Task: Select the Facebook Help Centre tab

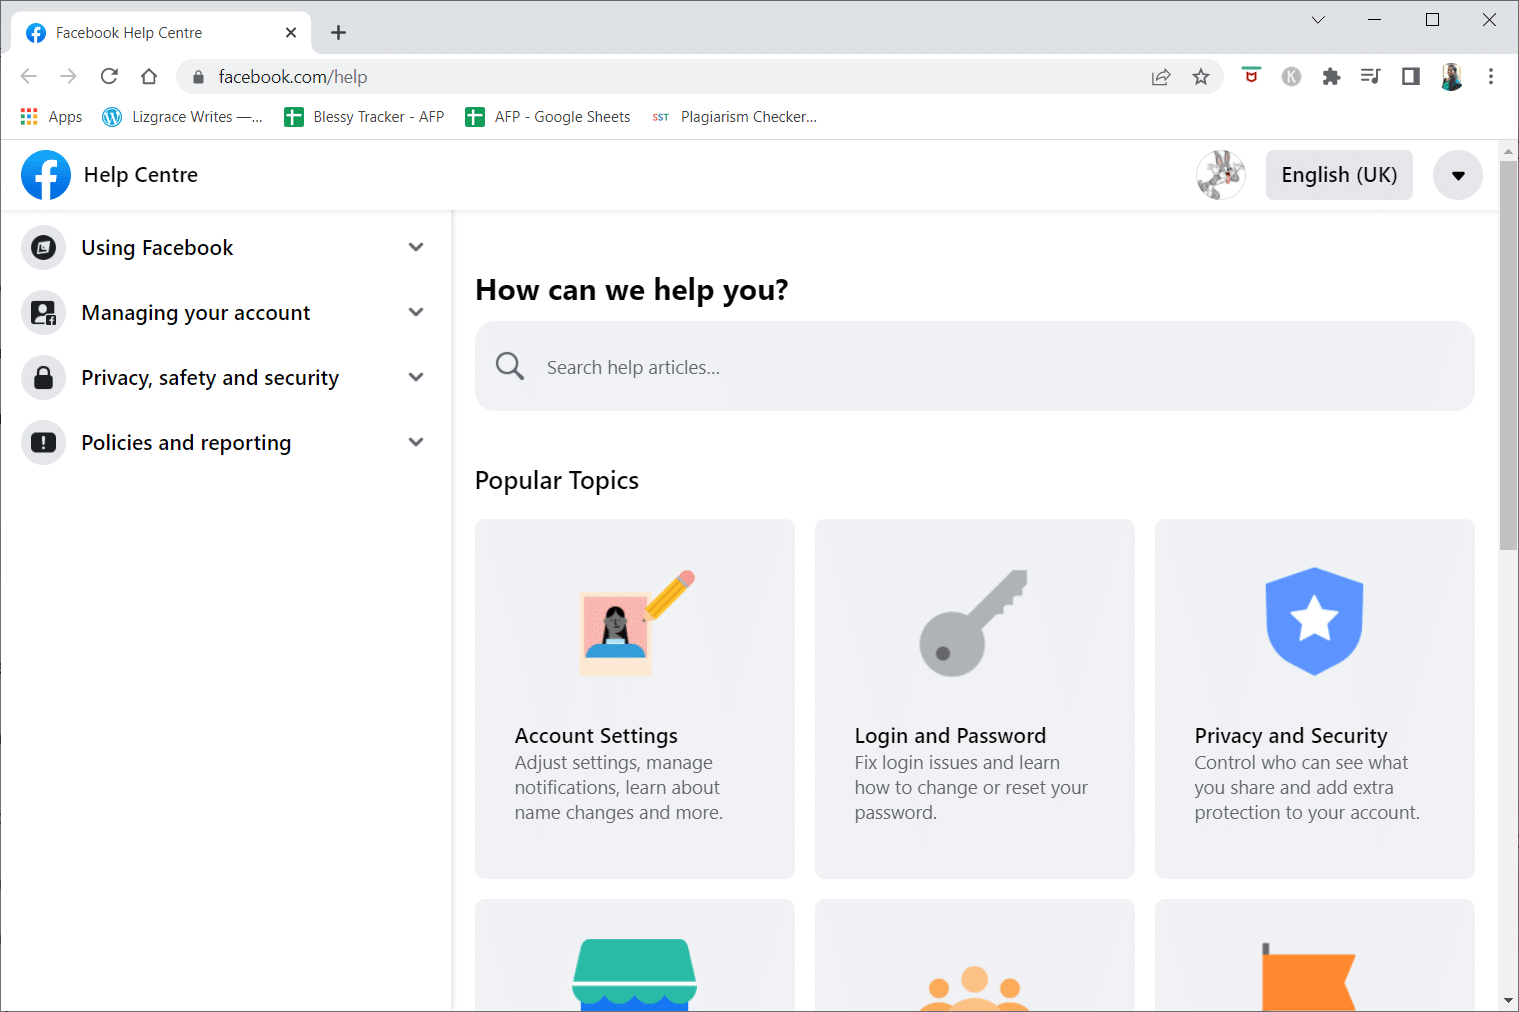Action: (x=160, y=33)
